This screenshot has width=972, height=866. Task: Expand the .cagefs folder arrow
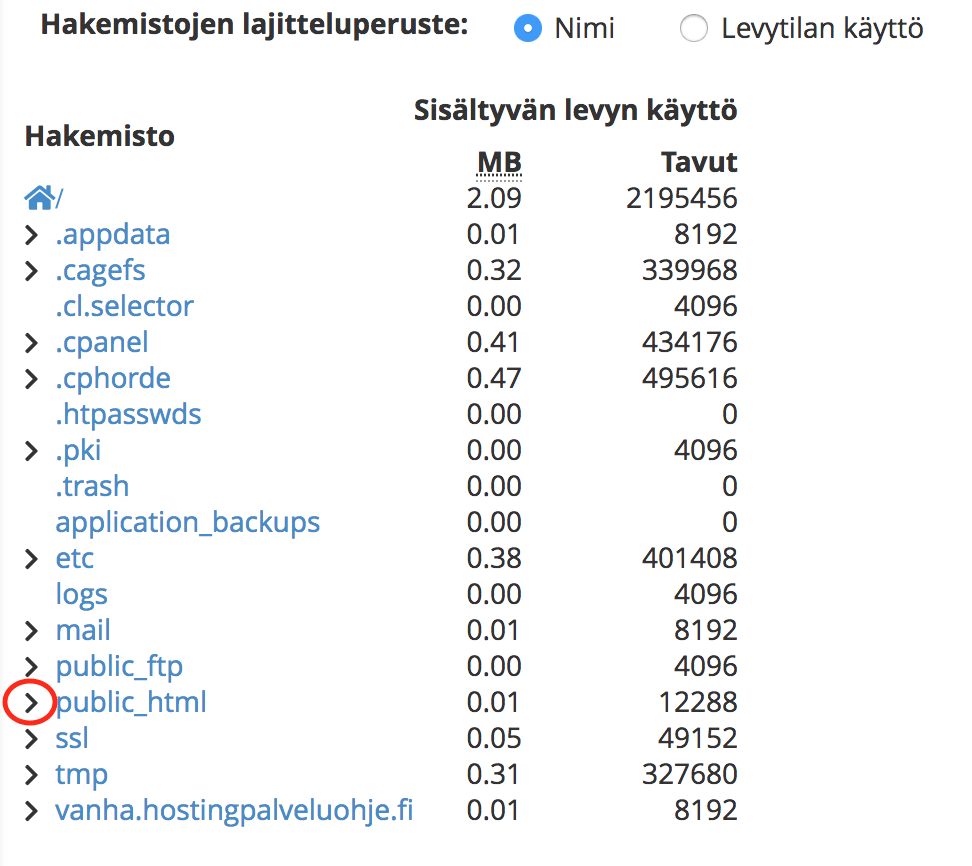point(32,271)
